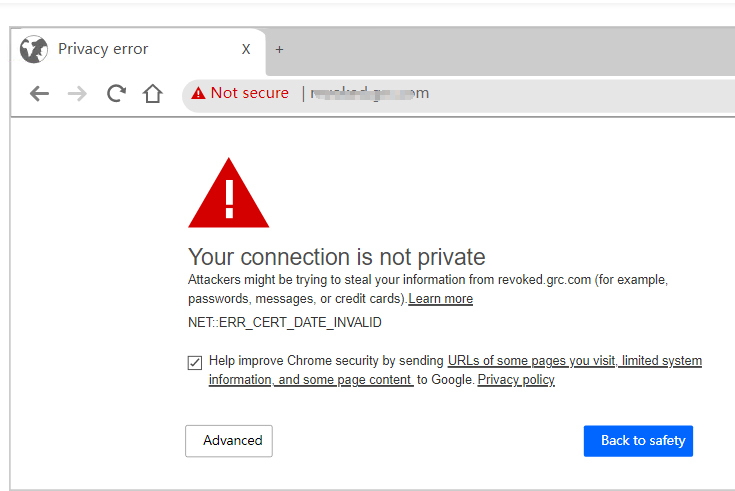Click the Your connection is not private heading
The width and height of the screenshot is (735, 491).
pos(337,257)
